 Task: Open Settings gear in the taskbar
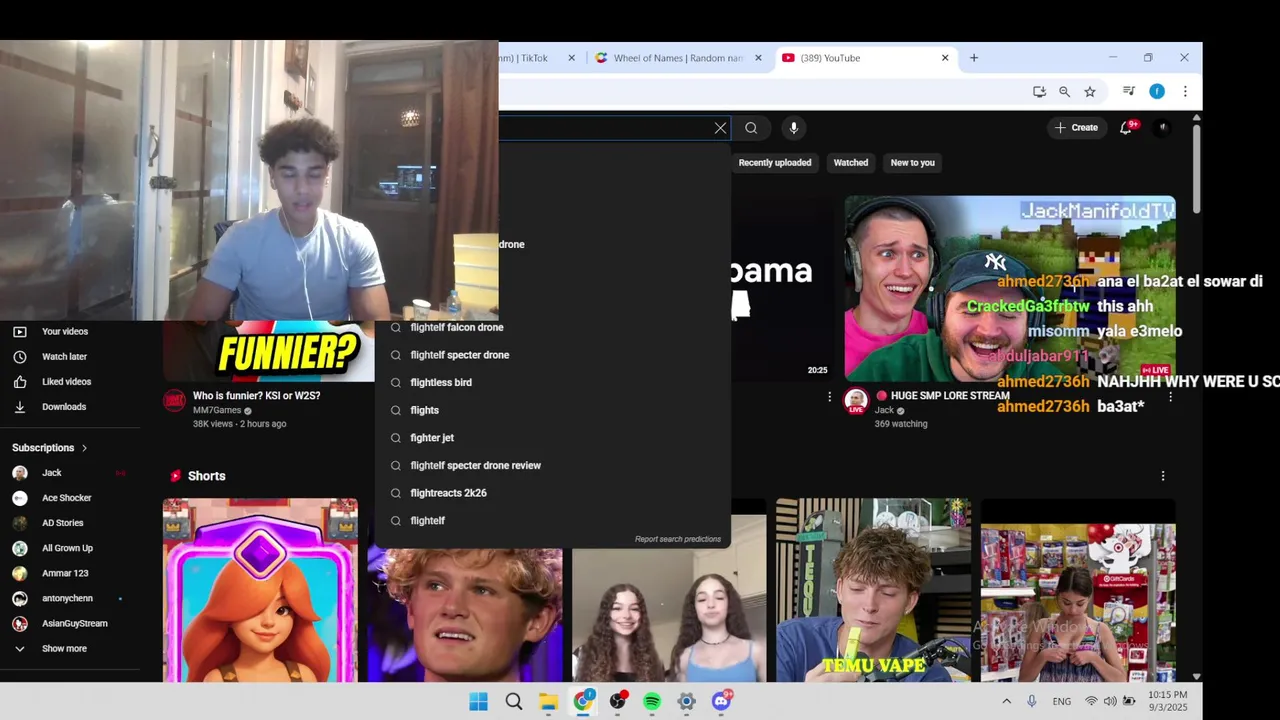click(686, 701)
